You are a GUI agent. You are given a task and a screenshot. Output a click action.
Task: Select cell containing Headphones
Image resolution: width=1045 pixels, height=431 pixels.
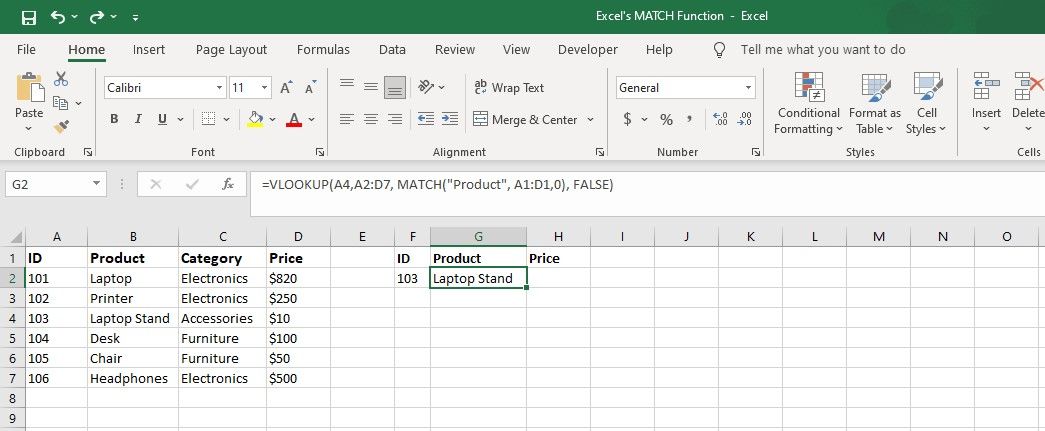click(133, 378)
